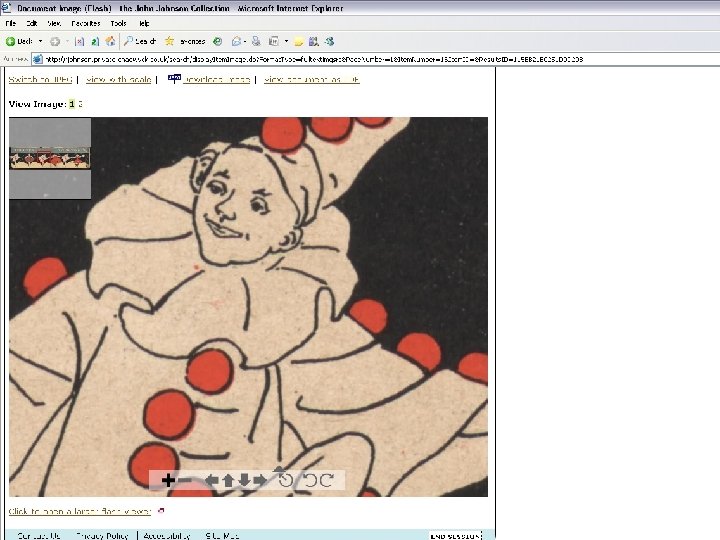Open the View menu
This screenshot has height=540, width=720.
[54, 23]
